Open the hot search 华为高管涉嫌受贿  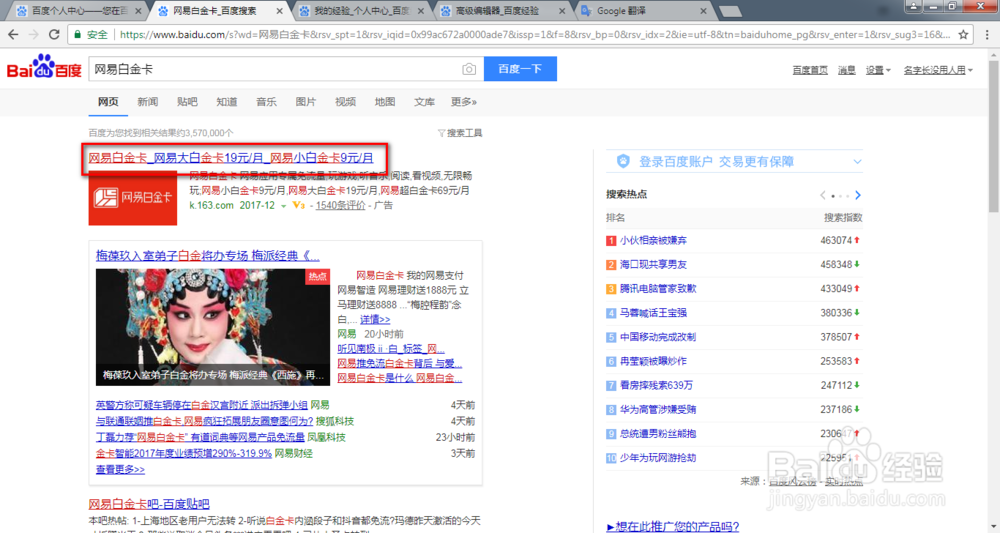[658, 409]
